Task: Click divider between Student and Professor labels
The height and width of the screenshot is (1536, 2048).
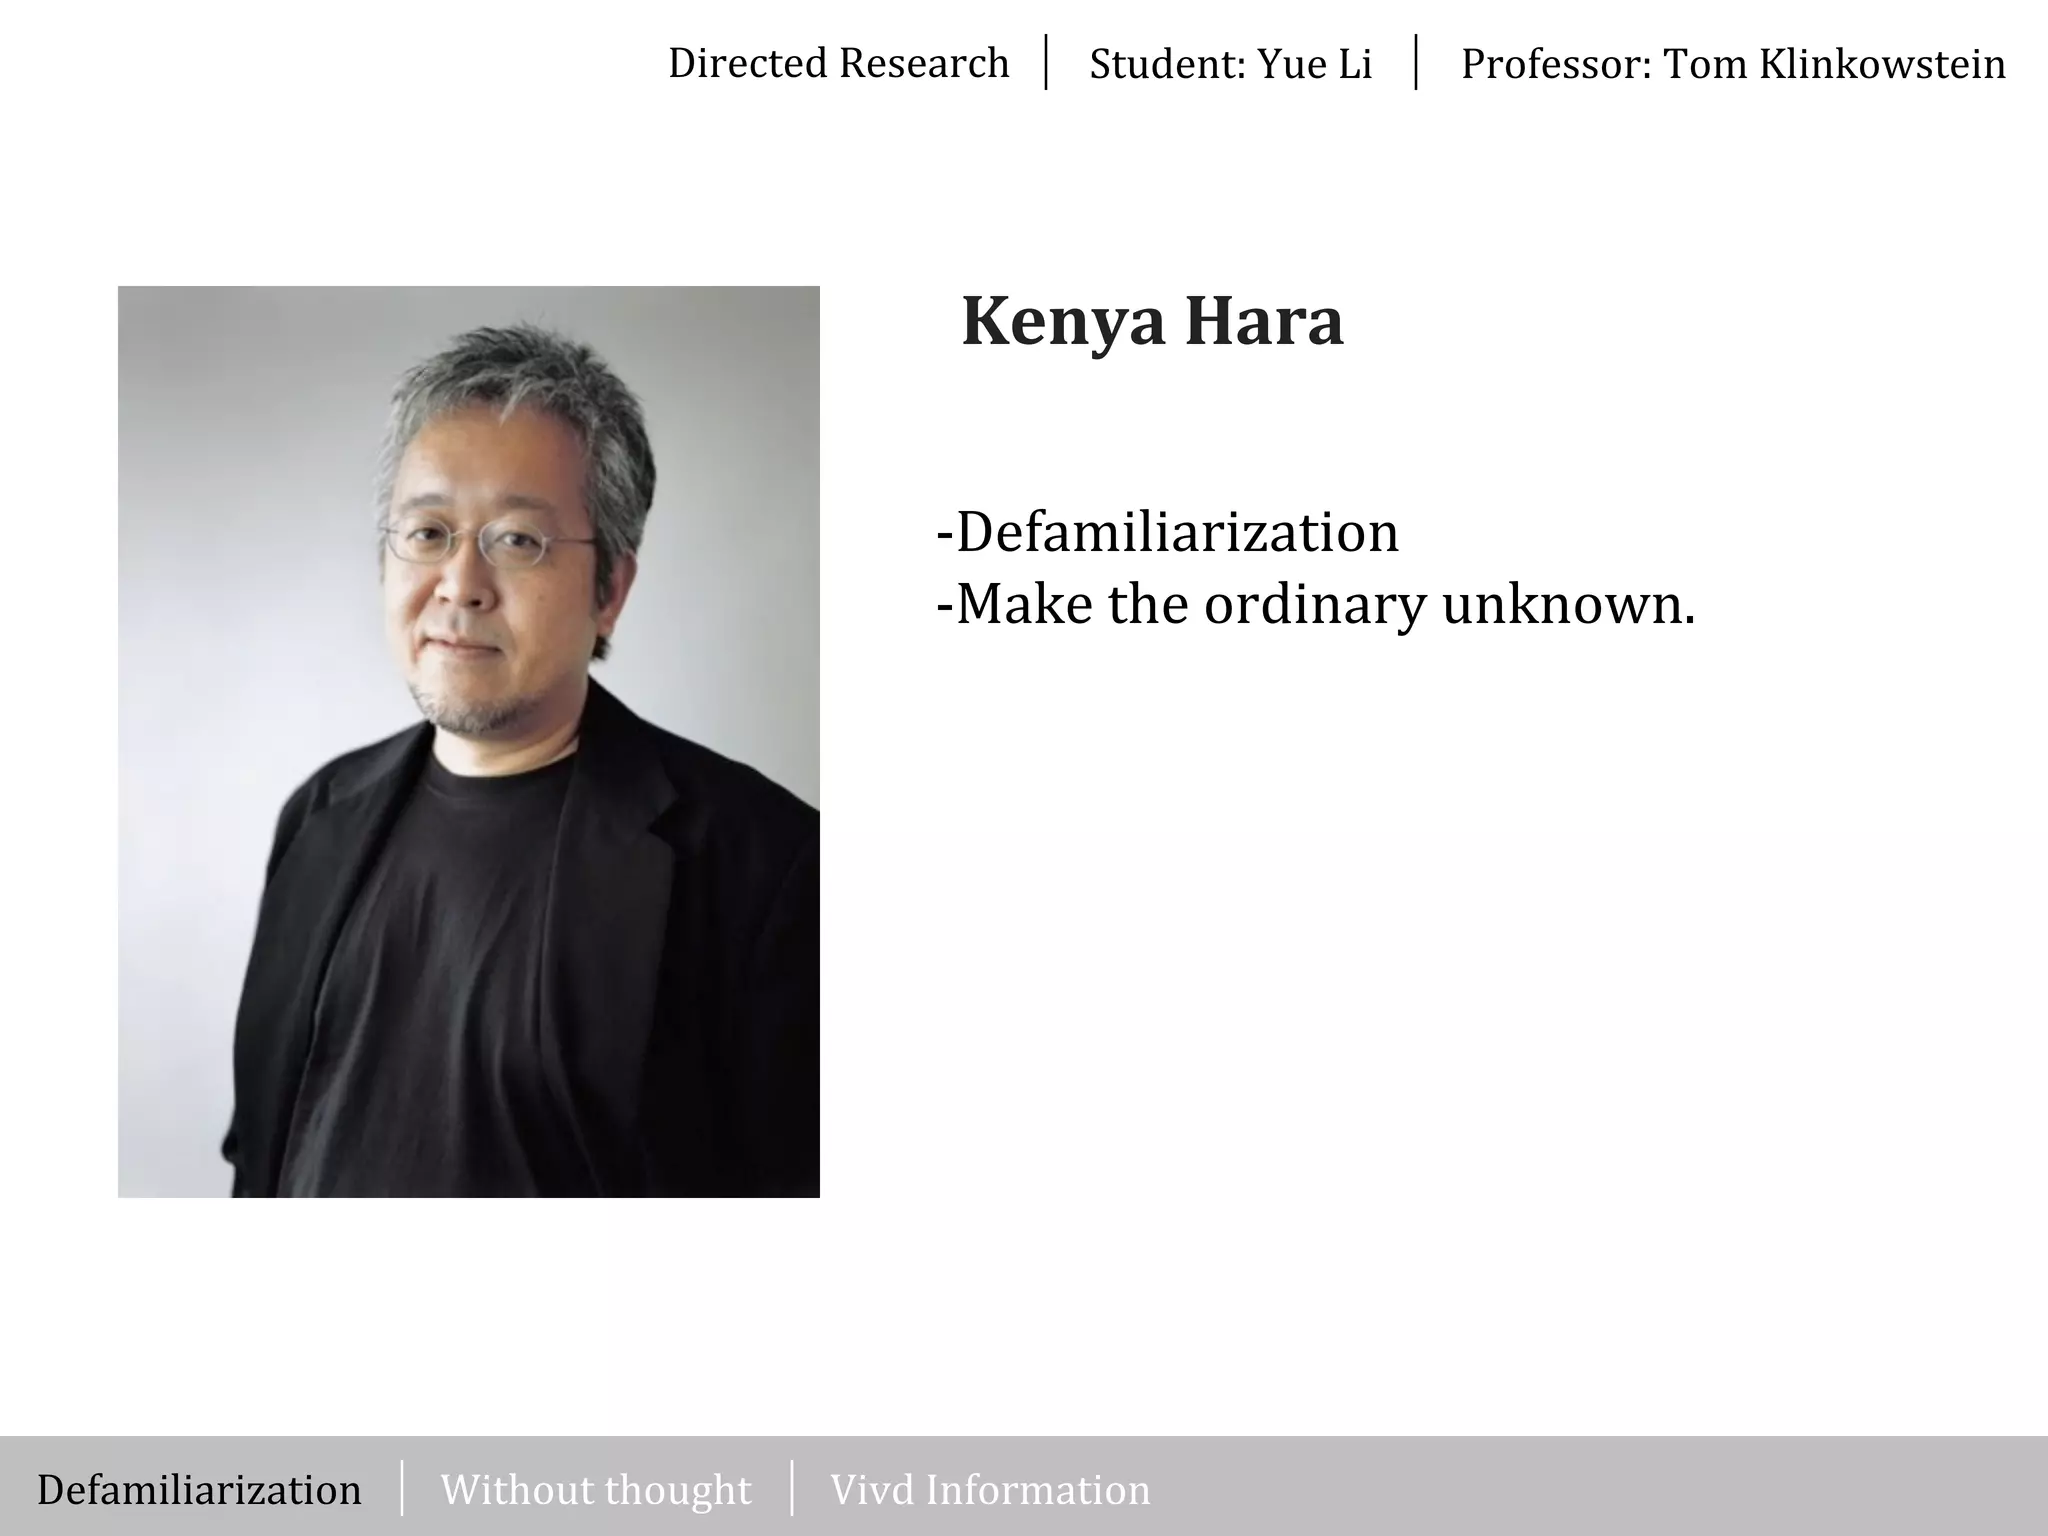Action: coord(1416,63)
